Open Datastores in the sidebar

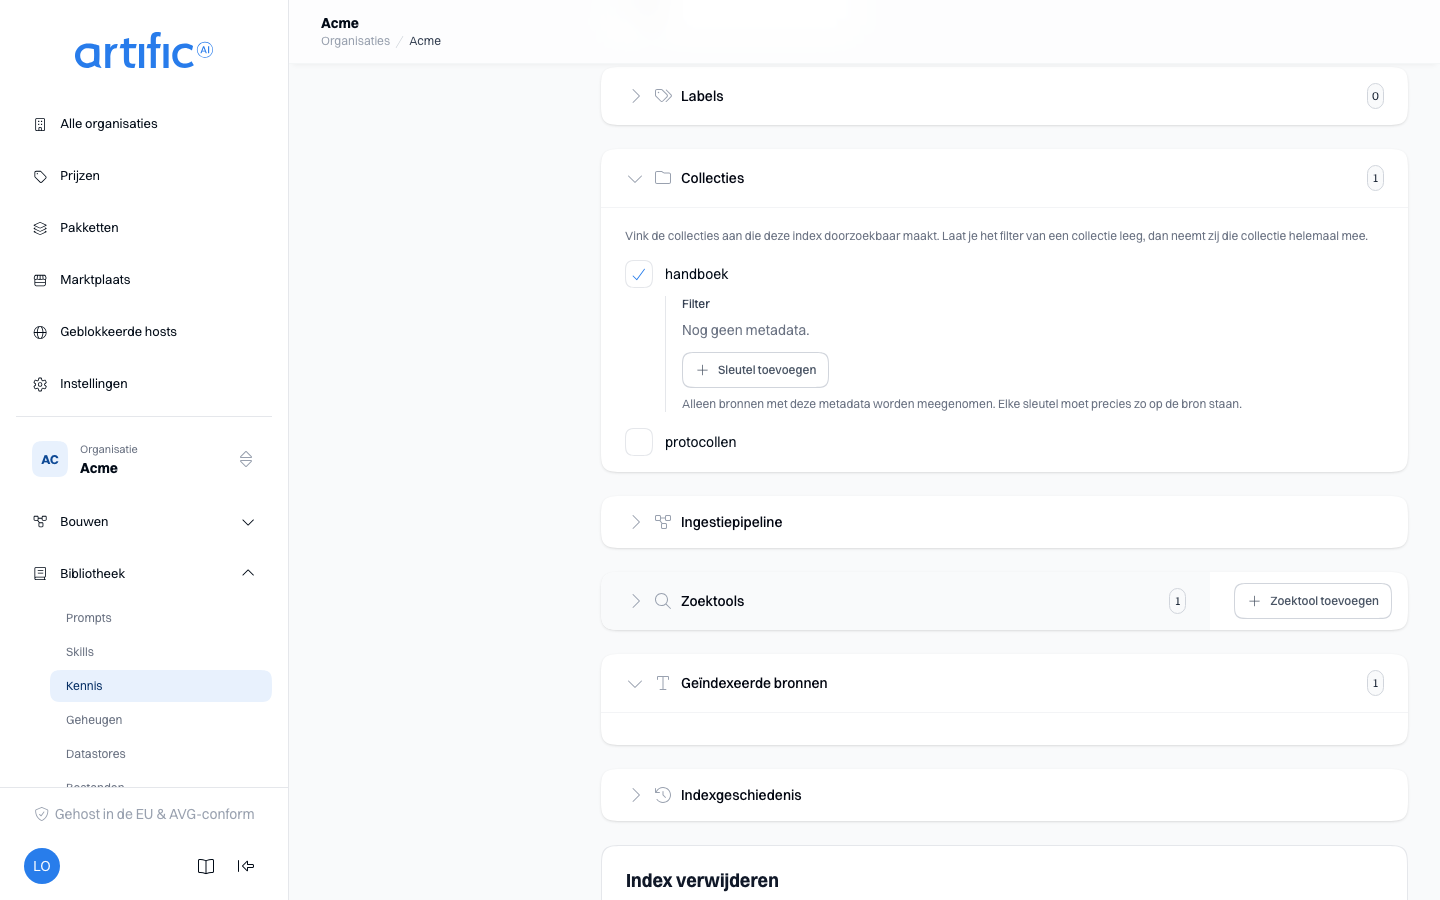pos(161,754)
